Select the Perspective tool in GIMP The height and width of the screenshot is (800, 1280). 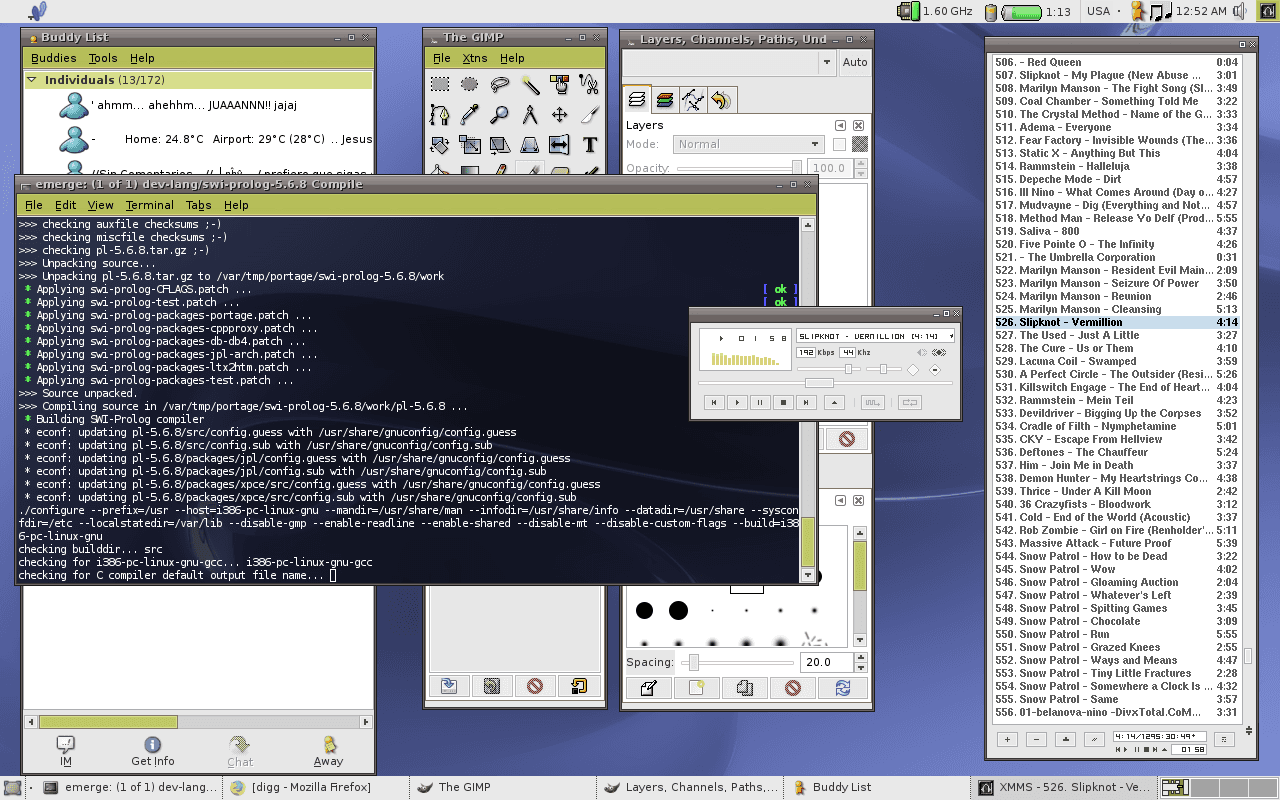click(530, 145)
